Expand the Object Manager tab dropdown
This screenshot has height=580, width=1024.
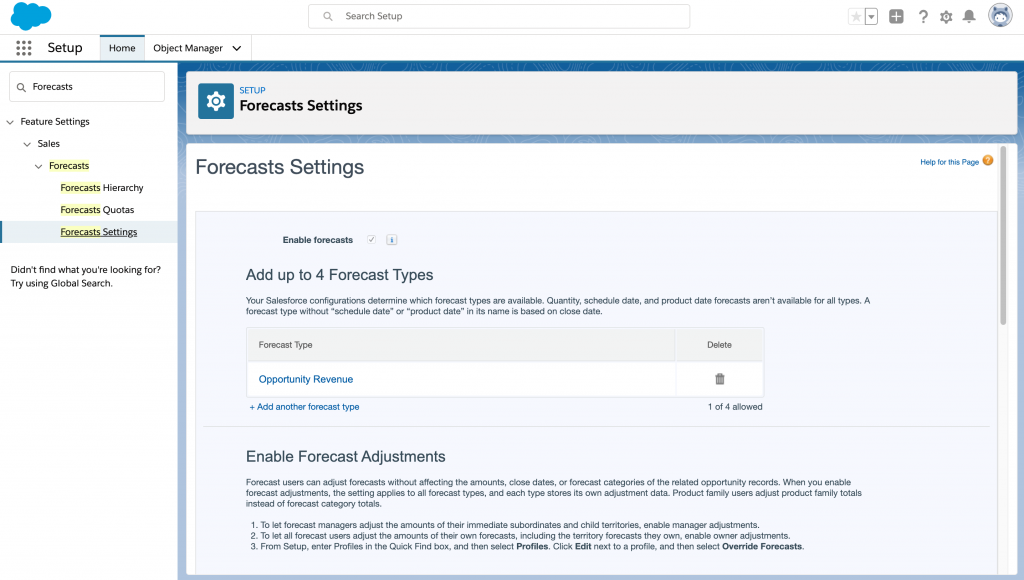pyautogui.click(x=237, y=48)
